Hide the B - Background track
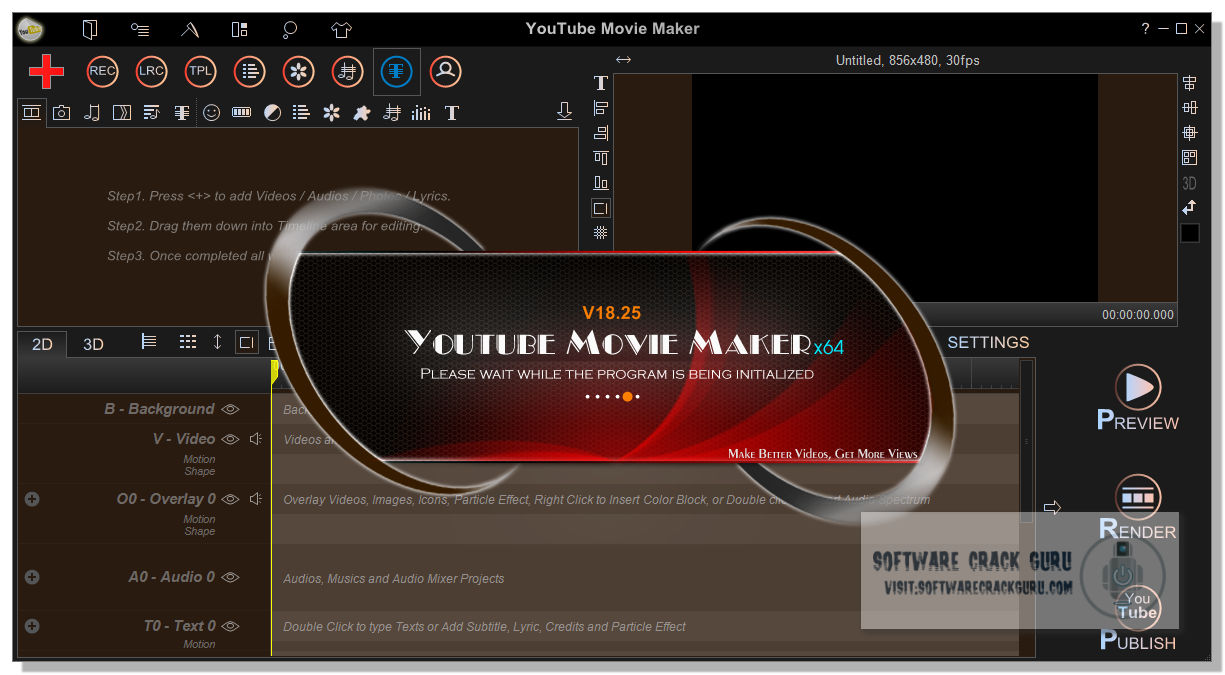 click(231, 409)
